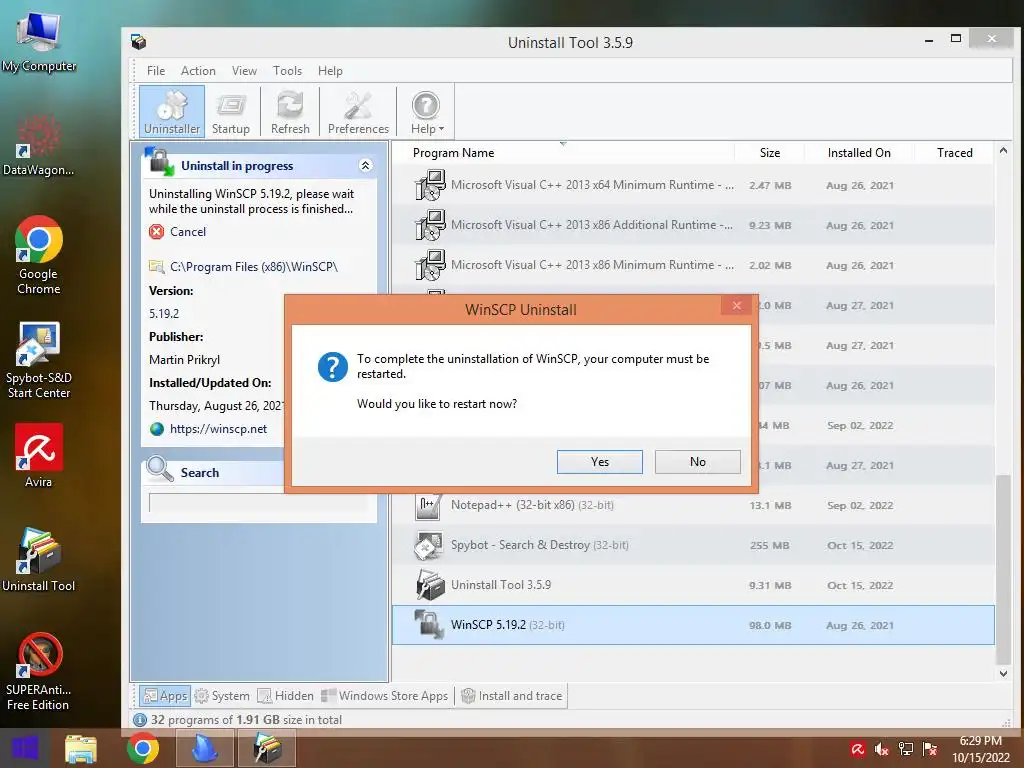
Task: Select the Startup toolbar button
Action: click(x=231, y=112)
